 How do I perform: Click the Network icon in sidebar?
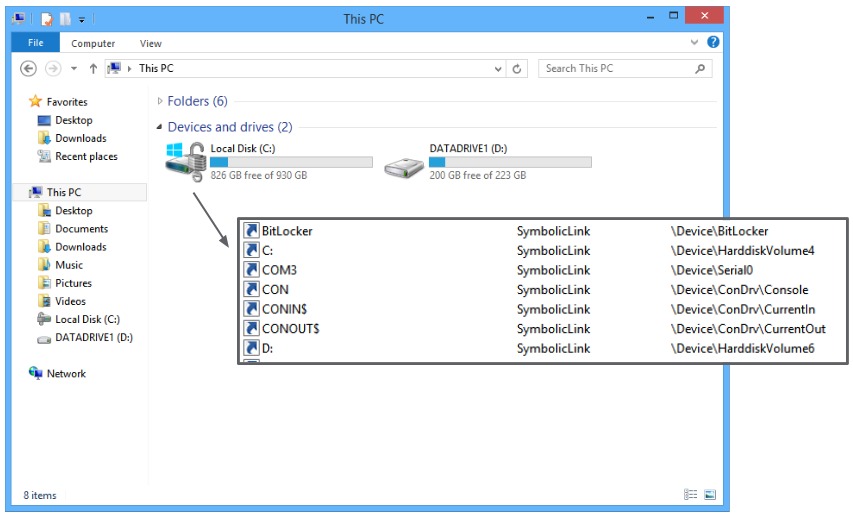pyautogui.click(x=35, y=373)
